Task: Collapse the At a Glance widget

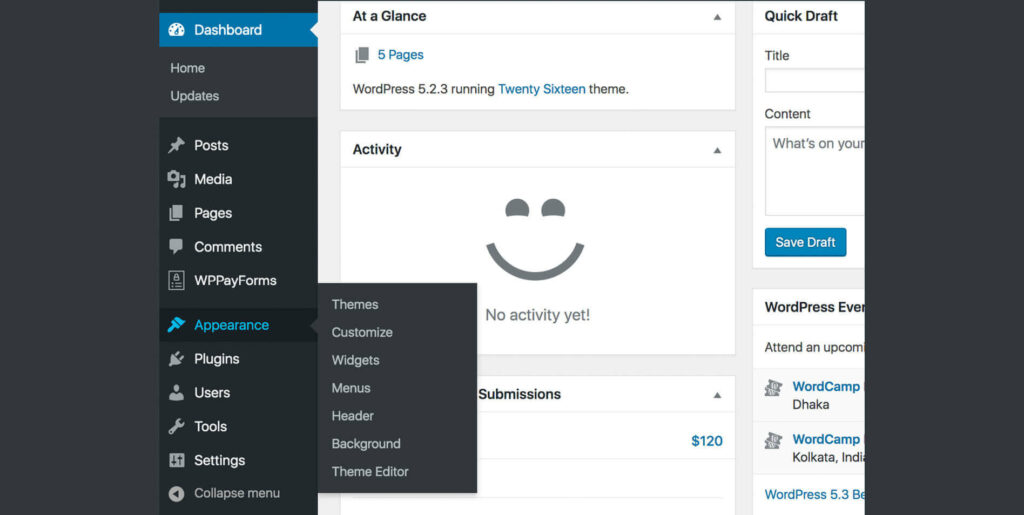Action: [x=717, y=17]
